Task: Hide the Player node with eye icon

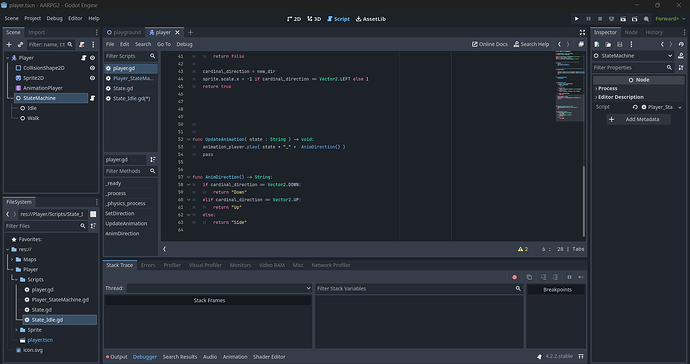Action: click(92, 58)
